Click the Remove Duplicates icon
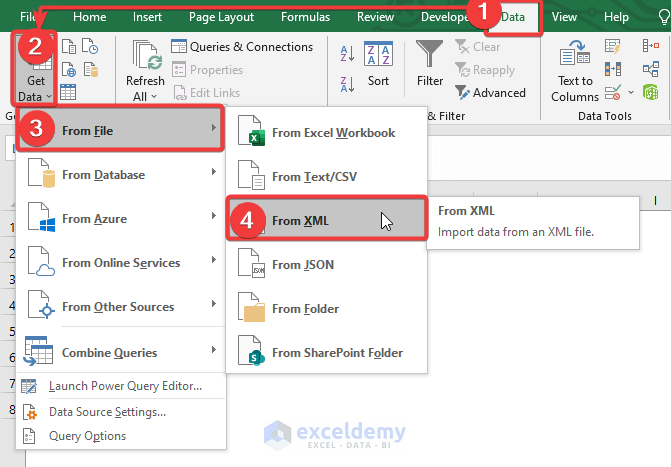This screenshot has width=671, height=467. [x=613, y=69]
